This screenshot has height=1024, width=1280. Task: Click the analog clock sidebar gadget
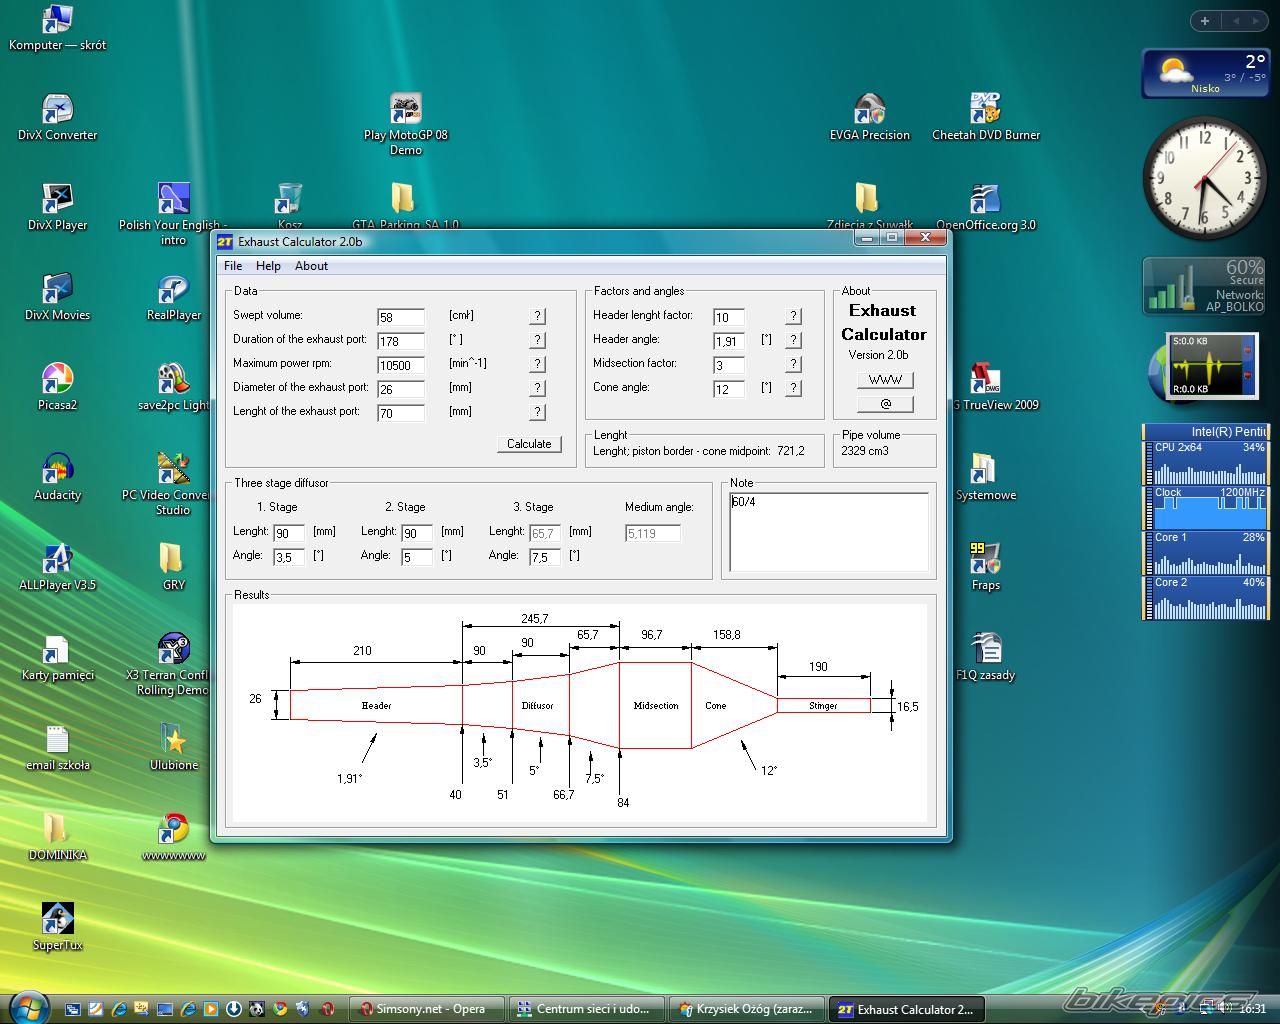1205,178
